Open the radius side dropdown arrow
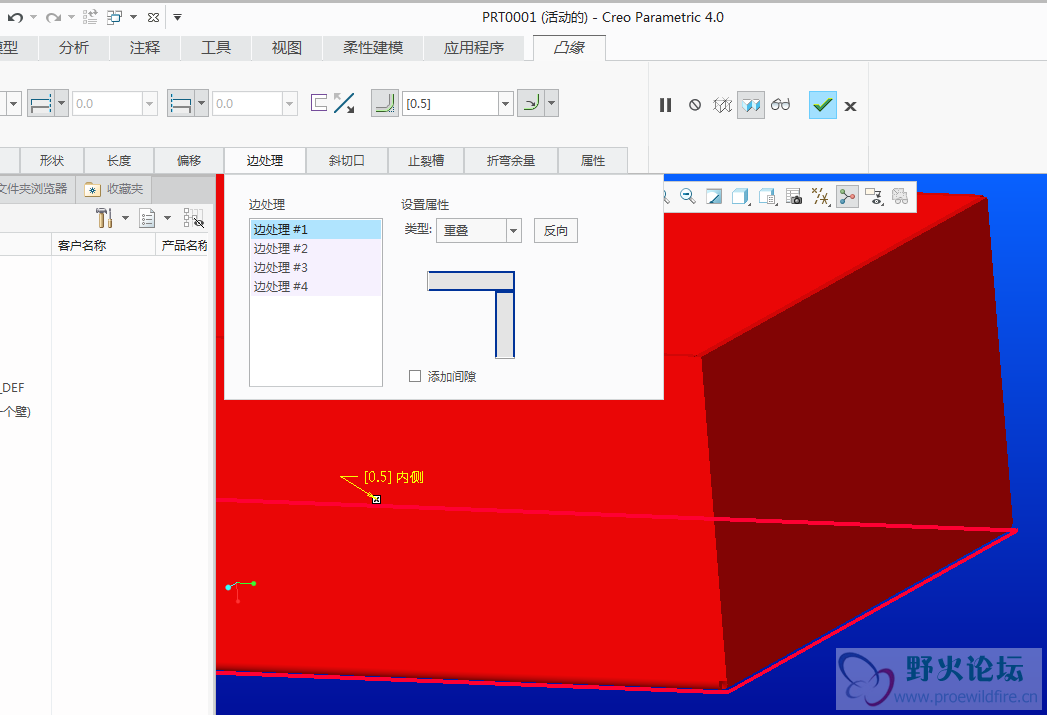The image size is (1047, 715). (x=552, y=103)
